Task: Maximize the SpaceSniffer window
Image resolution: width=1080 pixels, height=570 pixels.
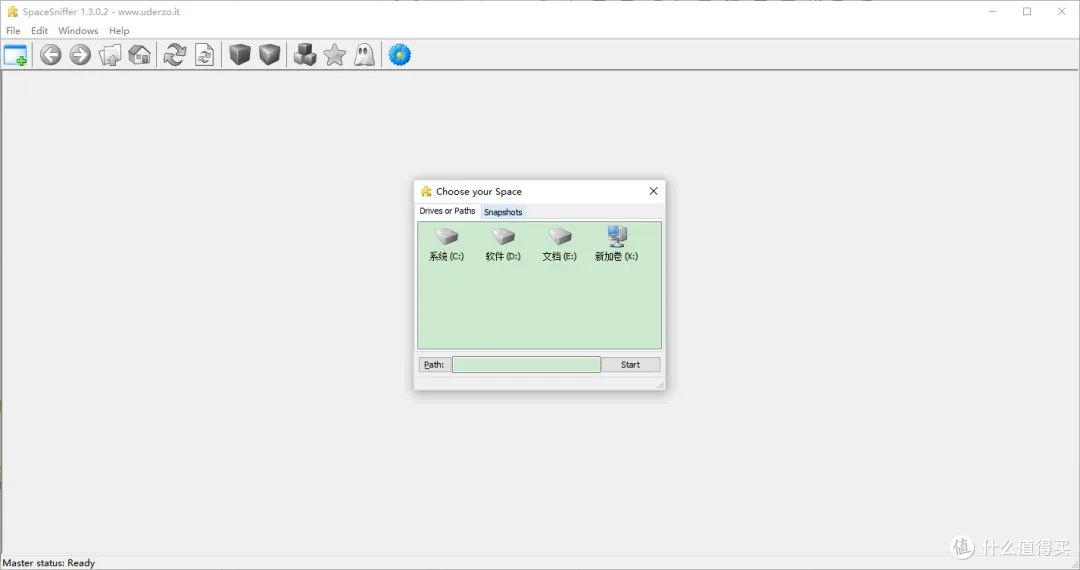Action: pos(1027,12)
